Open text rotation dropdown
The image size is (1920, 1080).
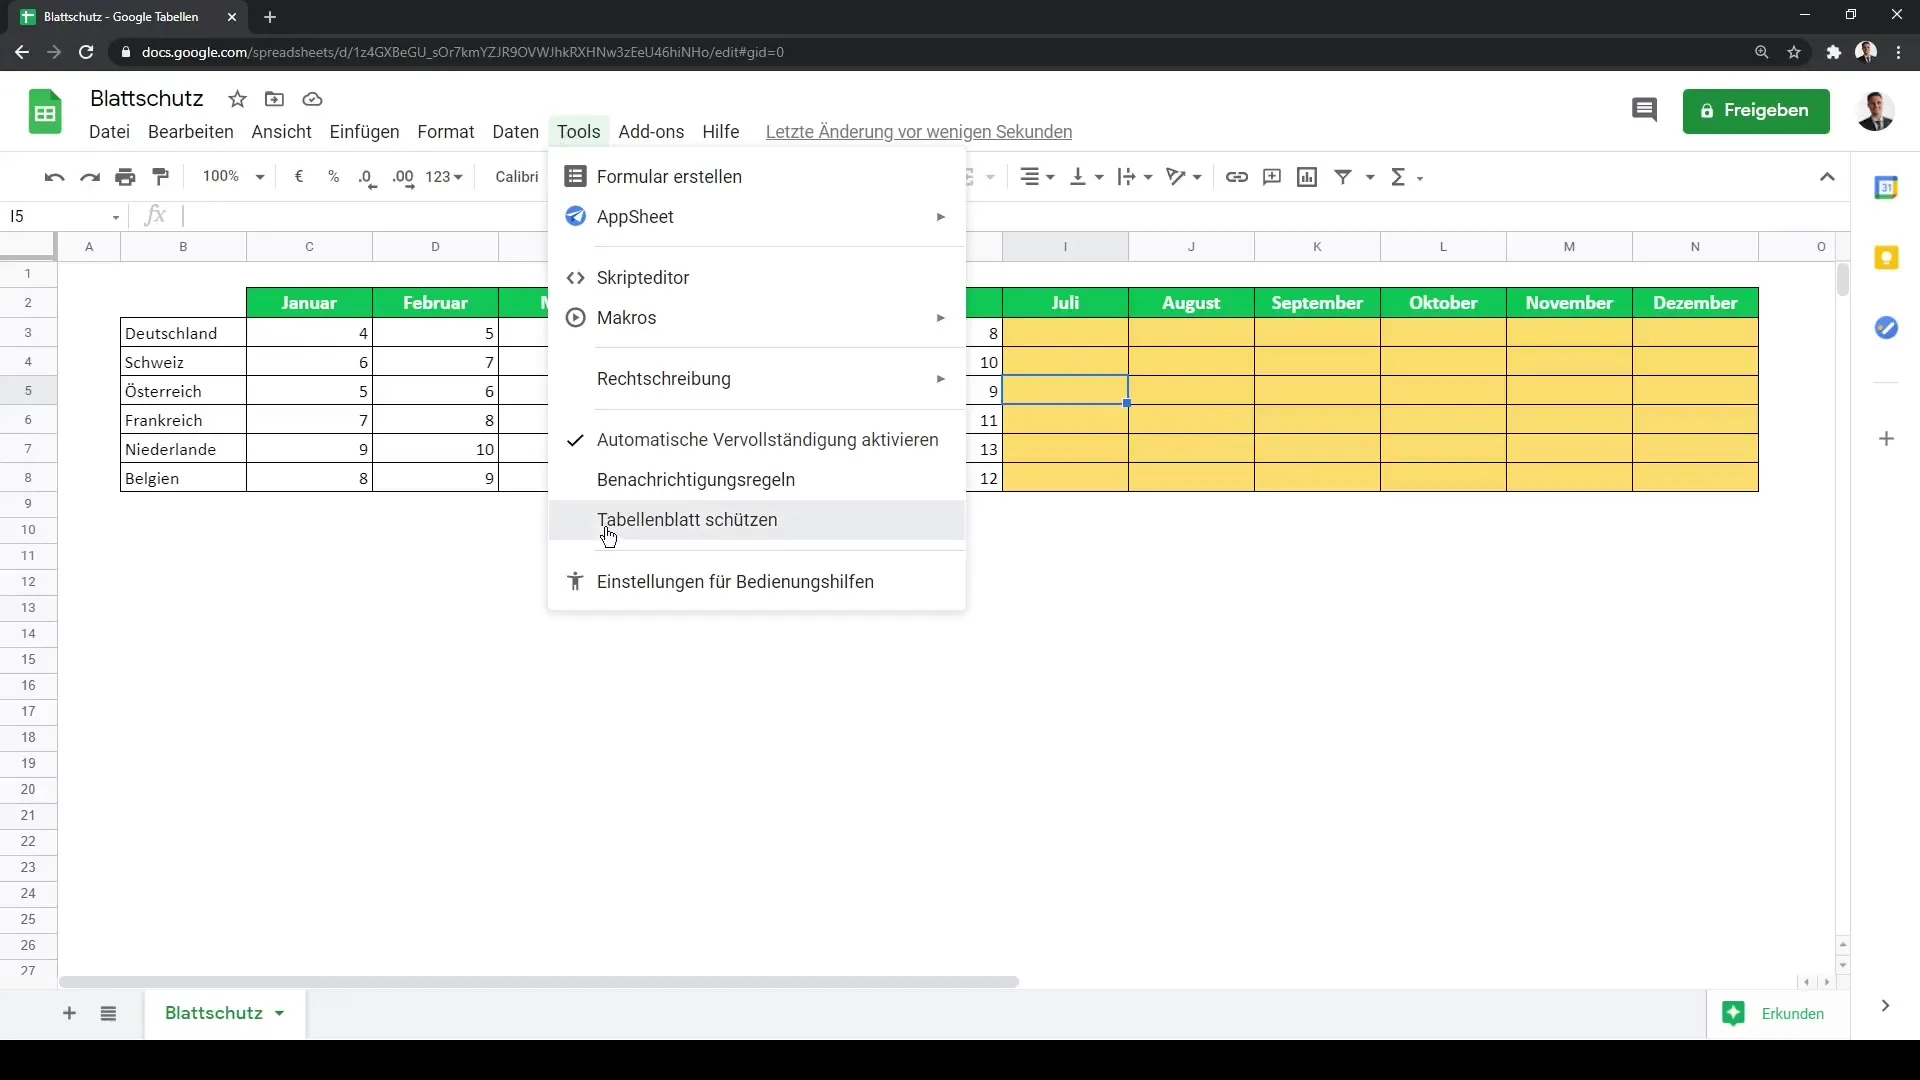coord(1184,177)
